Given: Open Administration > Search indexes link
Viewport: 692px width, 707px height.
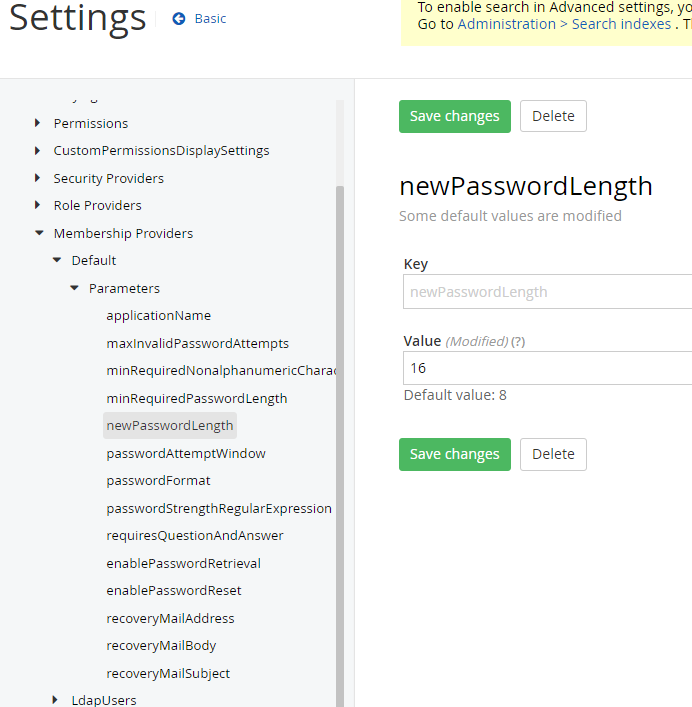Looking at the screenshot, I should [564, 24].
